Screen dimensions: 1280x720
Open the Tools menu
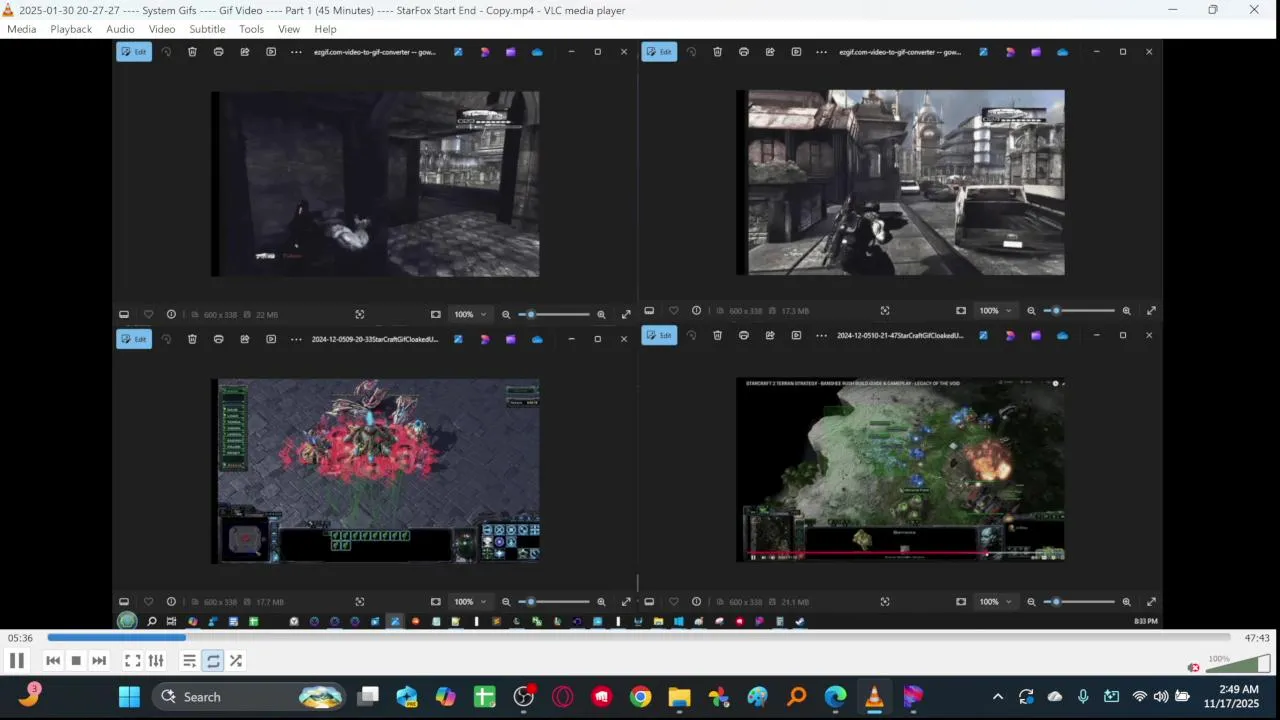click(252, 29)
